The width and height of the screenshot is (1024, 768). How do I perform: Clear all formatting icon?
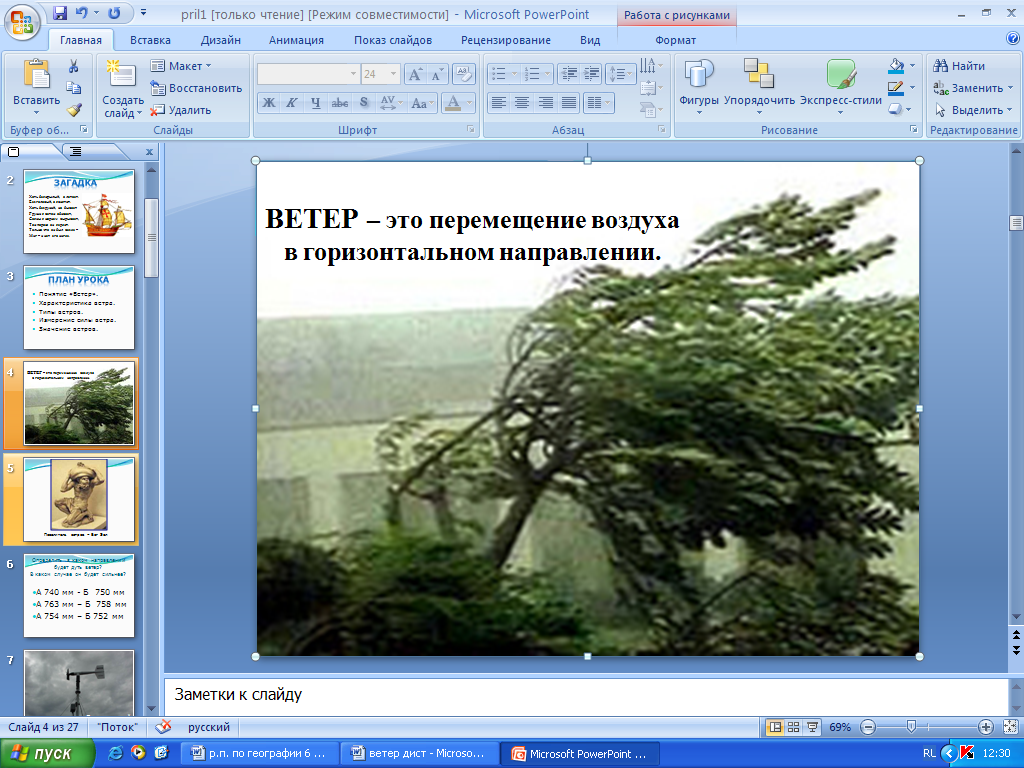[x=463, y=74]
